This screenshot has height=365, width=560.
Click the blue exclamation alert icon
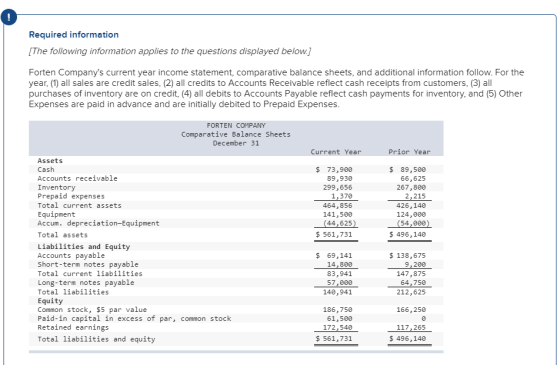click(x=9, y=17)
